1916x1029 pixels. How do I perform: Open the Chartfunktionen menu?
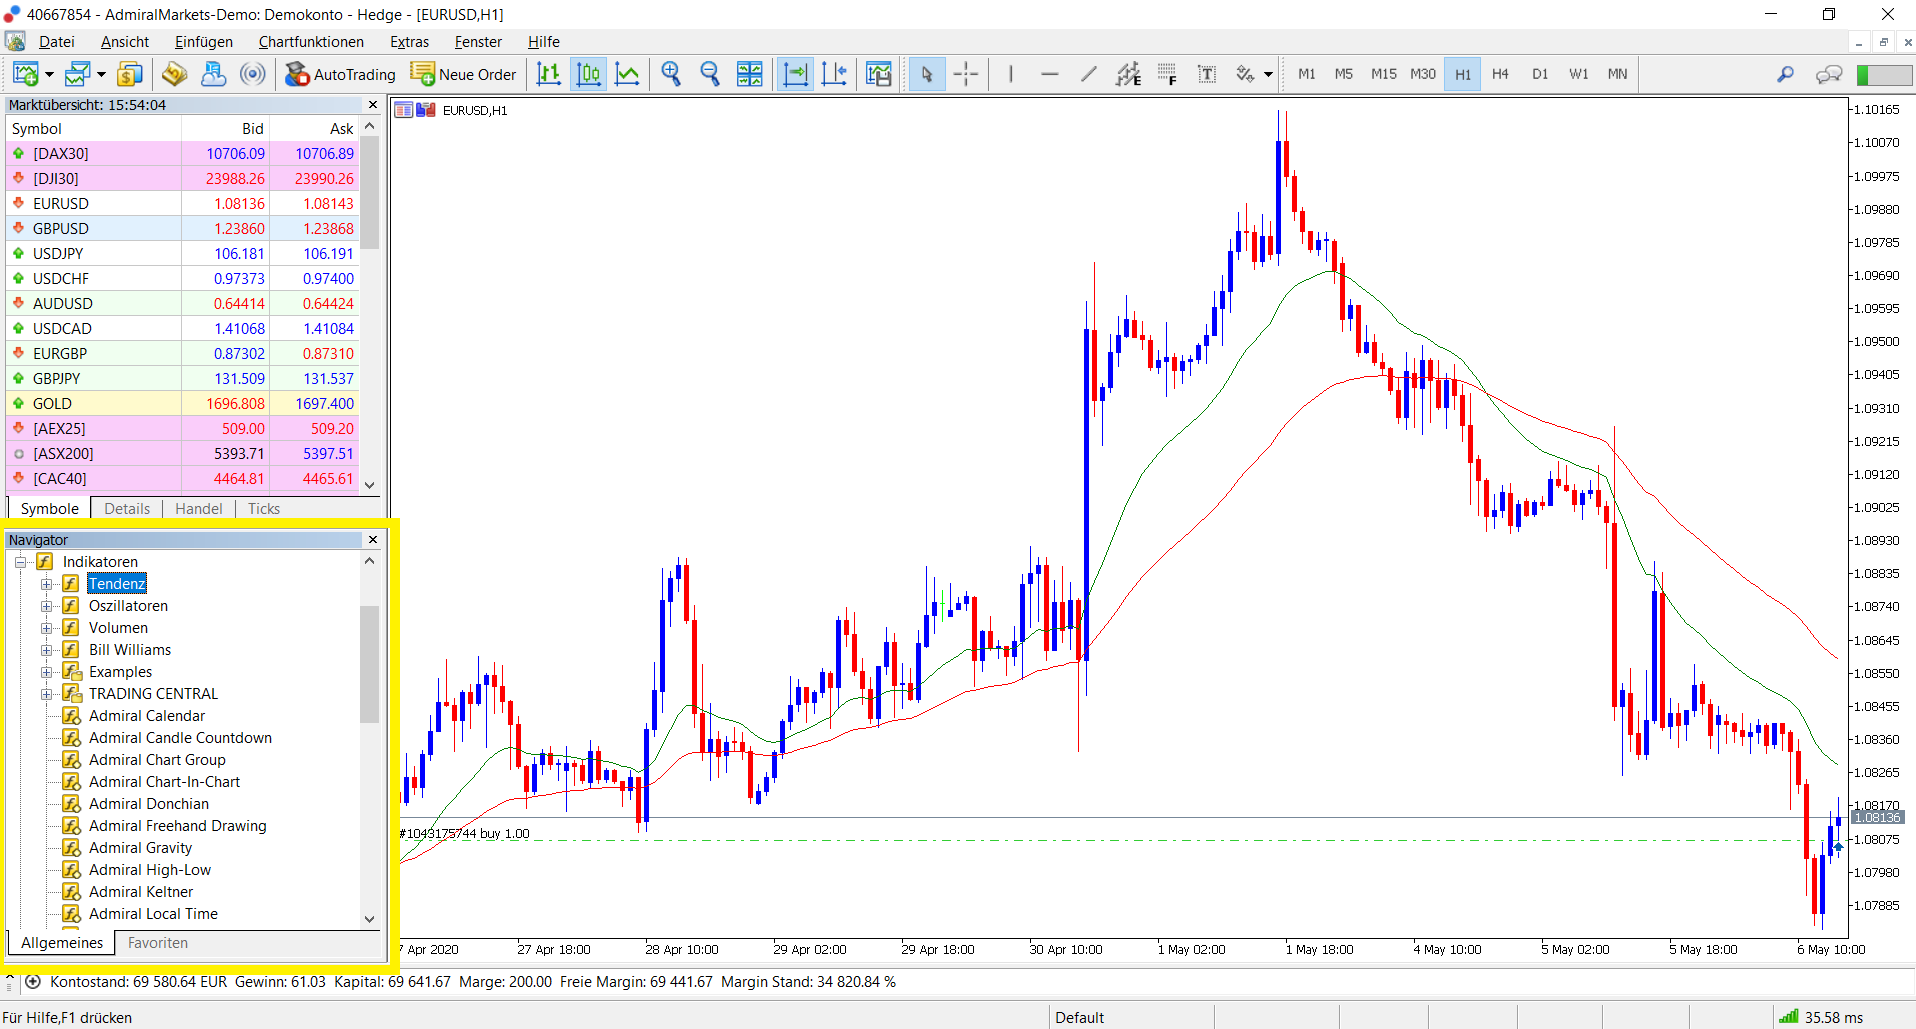pyautogui.click(x=311, y=42)
